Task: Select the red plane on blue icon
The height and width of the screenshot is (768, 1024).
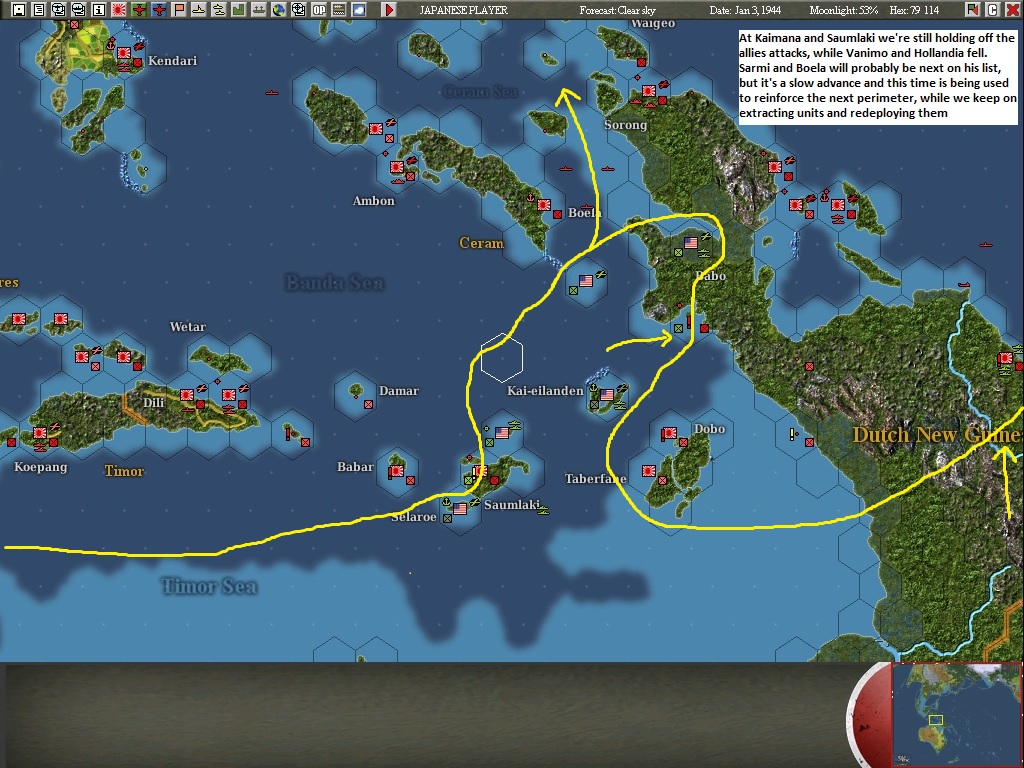Action: [159, 10]
